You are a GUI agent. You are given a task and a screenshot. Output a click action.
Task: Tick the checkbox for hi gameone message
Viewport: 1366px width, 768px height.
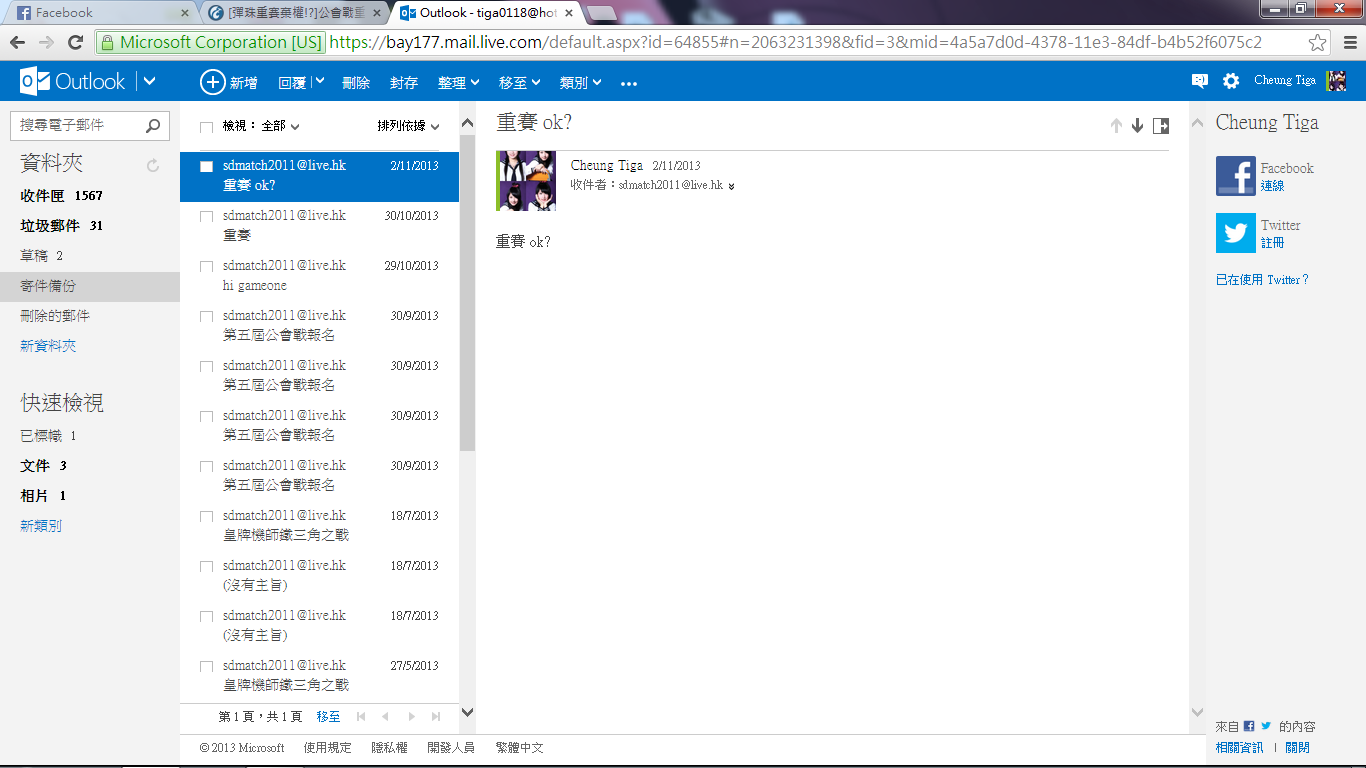tap(206, 266)
